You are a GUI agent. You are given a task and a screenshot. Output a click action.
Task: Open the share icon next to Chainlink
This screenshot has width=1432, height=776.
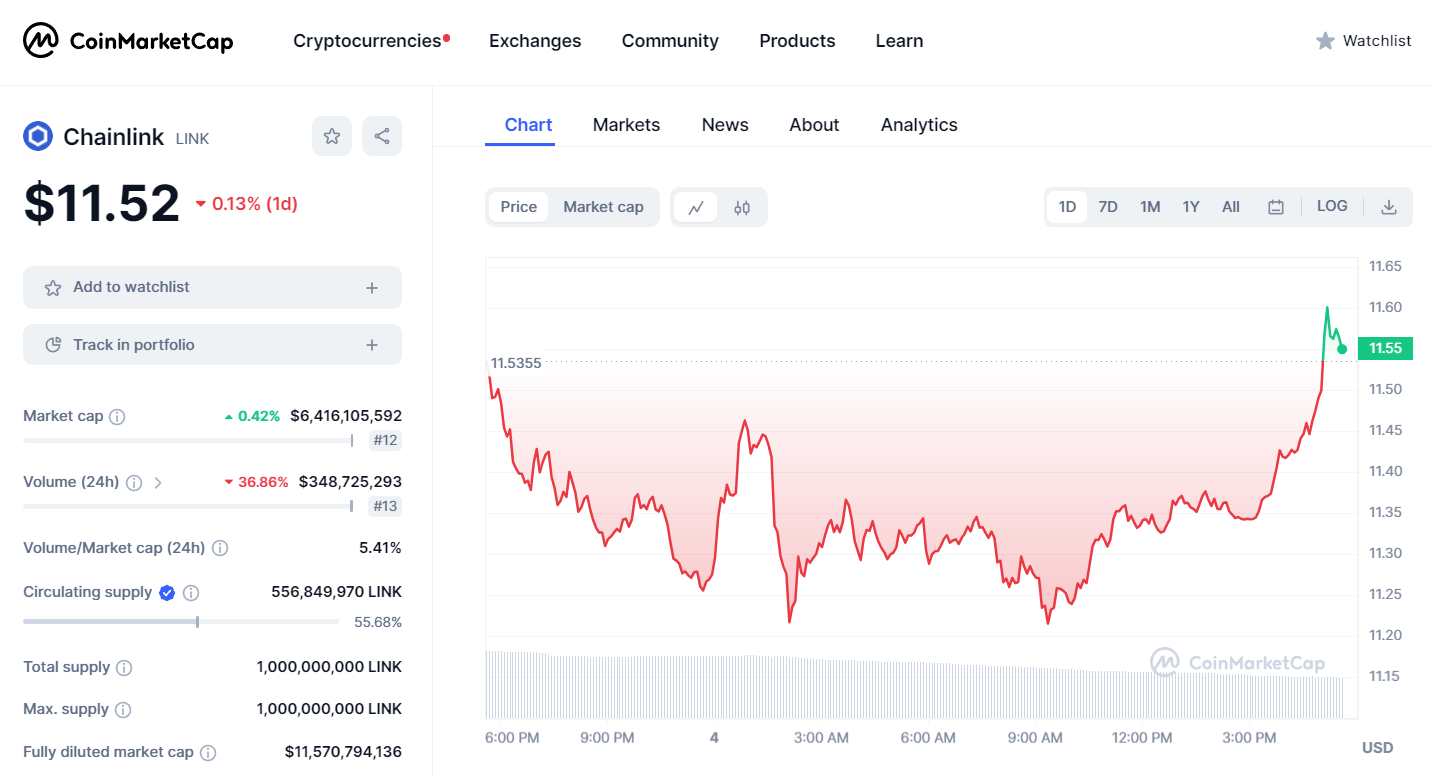tap(382, 136)
